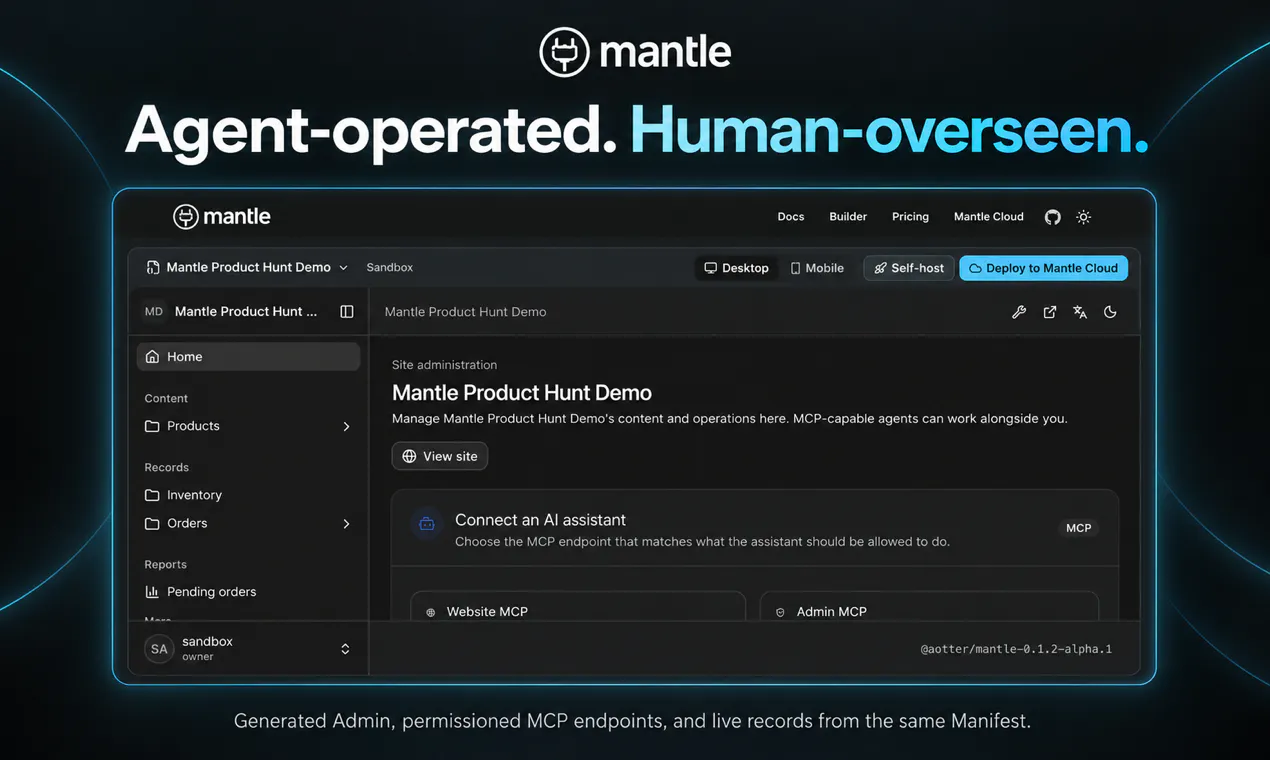The width and height of the screenshot is (1270, 760).
Task: Switch to Desktop preview
Action: [736, 268]
